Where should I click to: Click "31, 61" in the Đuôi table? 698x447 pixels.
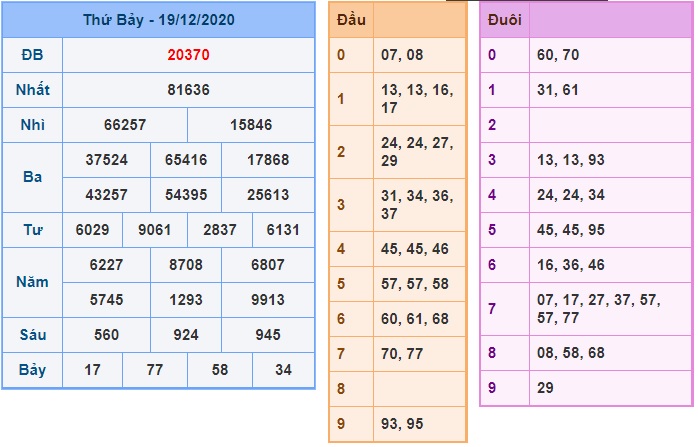pyautogui.click(x=558, y=90)
